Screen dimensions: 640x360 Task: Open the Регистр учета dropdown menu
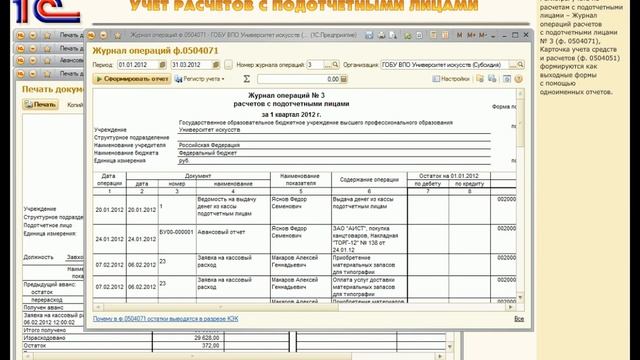click(200, 79)
